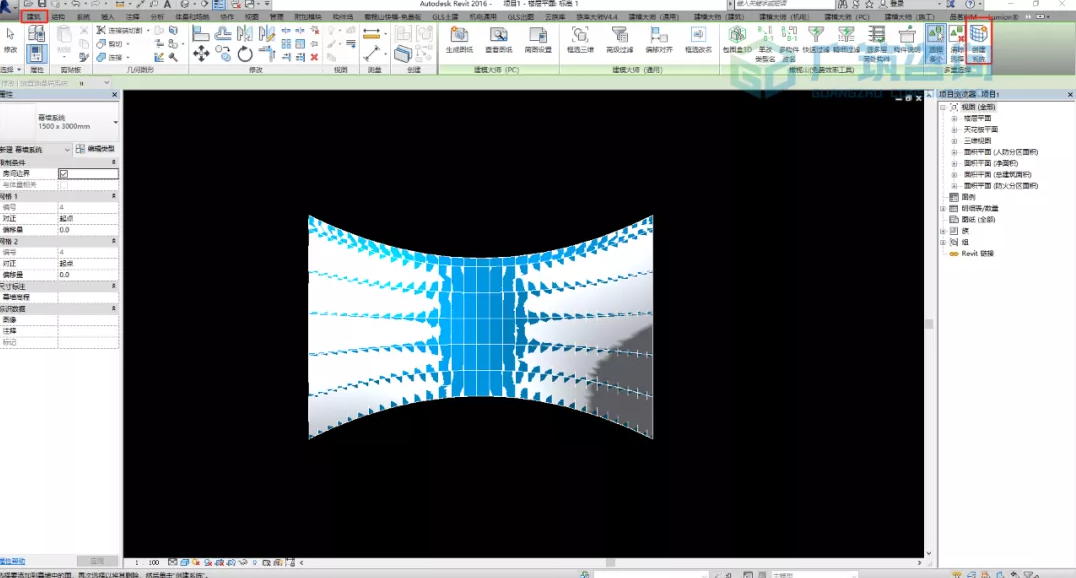
Task: Expand the 三维视图 tree node
Action: (954, 141)
